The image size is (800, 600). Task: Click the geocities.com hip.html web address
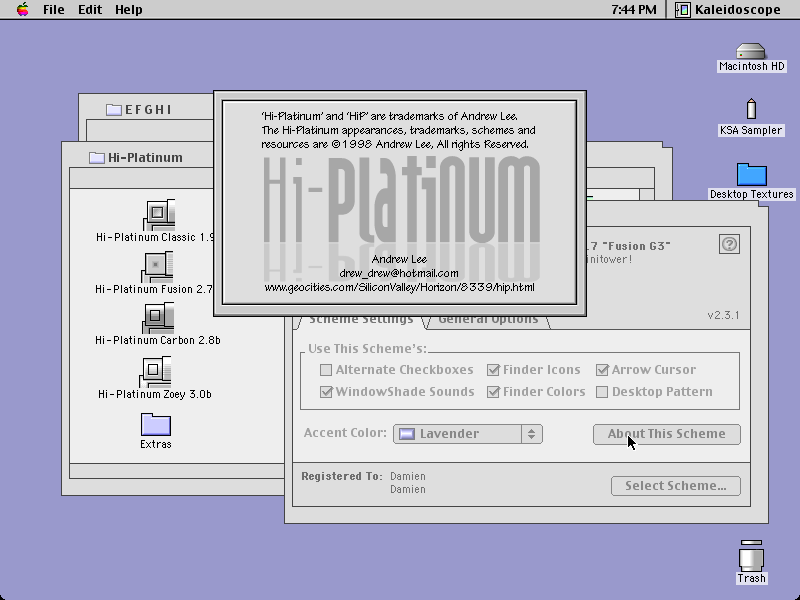399,288
